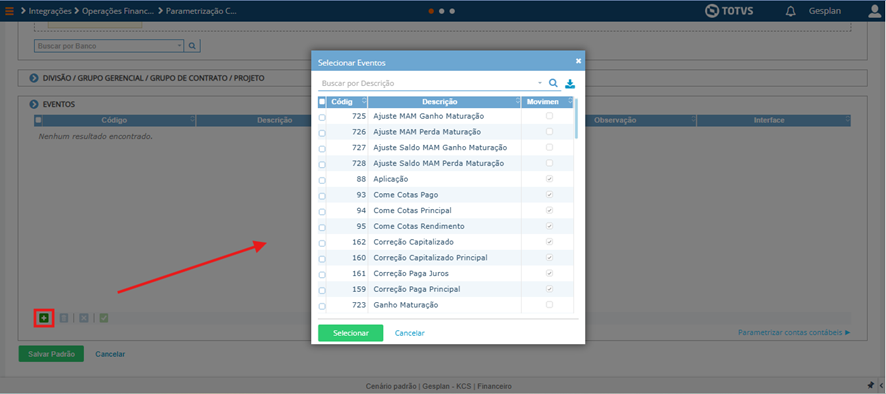Click the Eventos section circle arrow icon
Viewport: 886px width, 394px height.
tap(33, 105)
